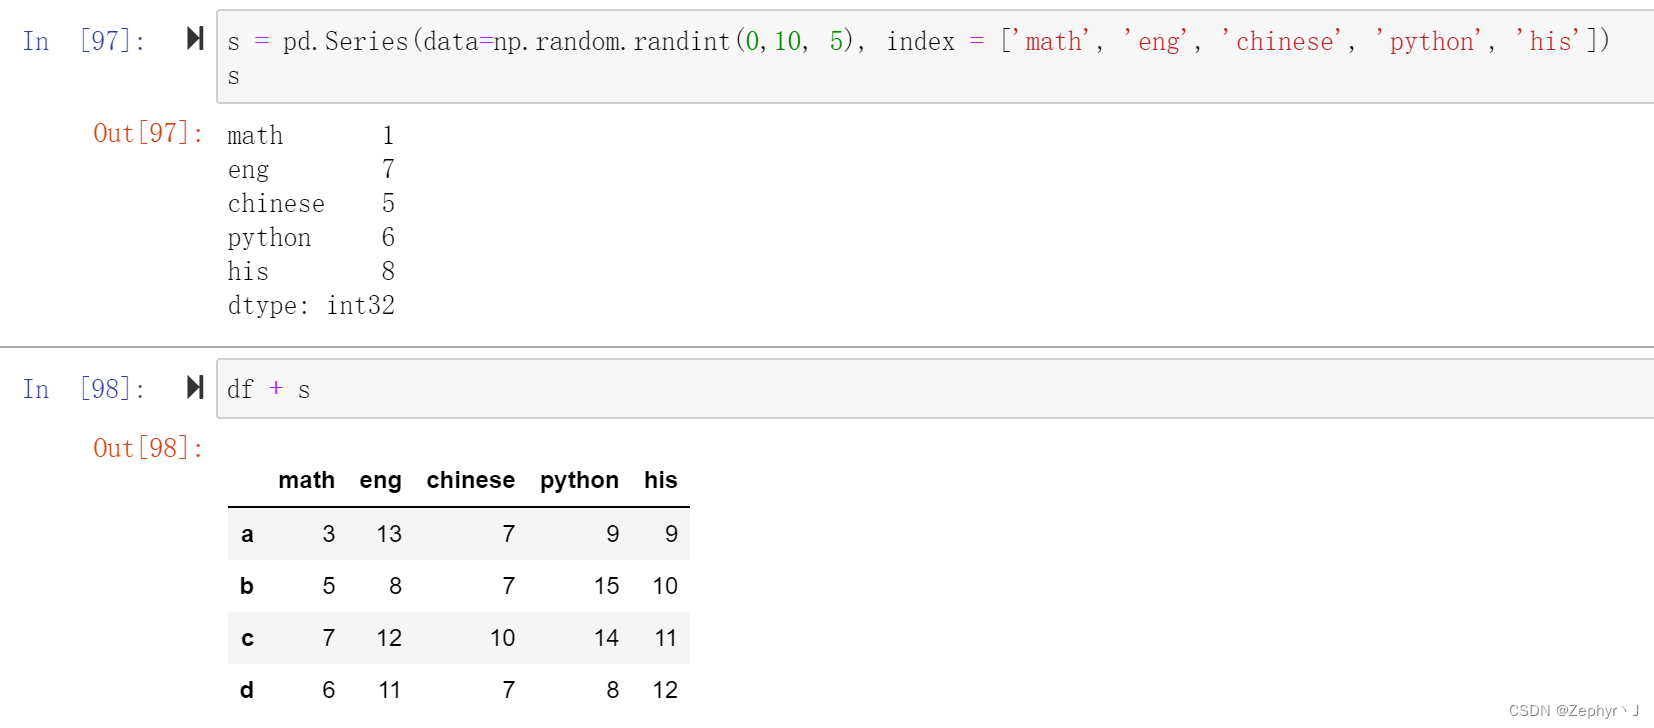Click the Out[97] output prompt
The height and width of the screenshot is (728, 1654).
[148, 133]
